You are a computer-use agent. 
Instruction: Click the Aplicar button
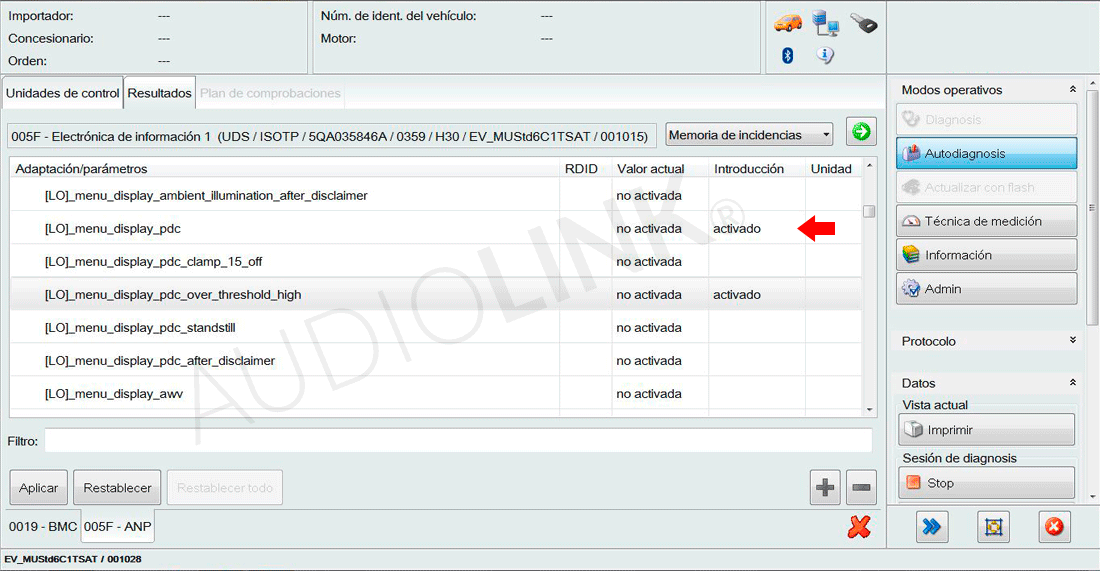click(39, 488)
